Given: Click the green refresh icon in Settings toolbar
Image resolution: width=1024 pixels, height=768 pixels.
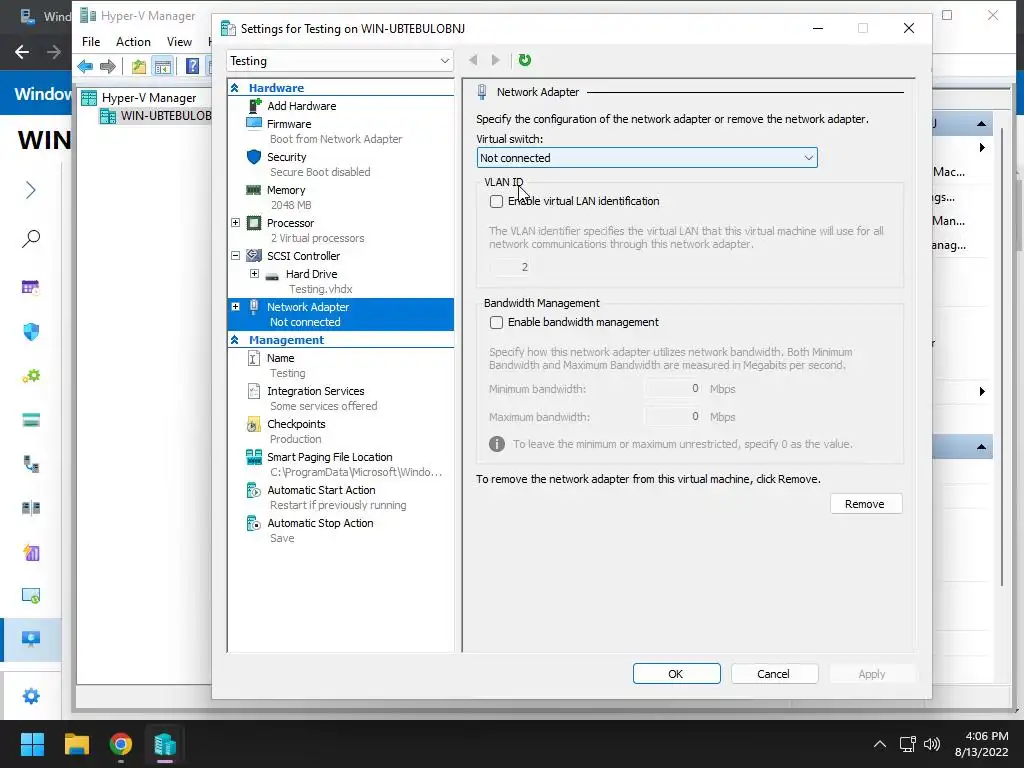Looking at the screenshot, I should [x=524, y=60].
